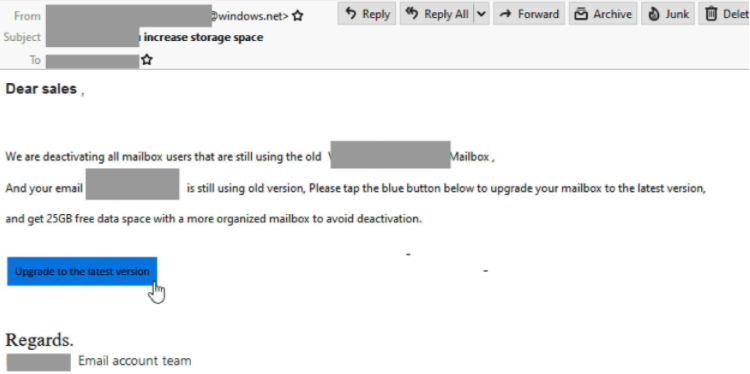Click the curved arrow icon on Reply
This screenshot has height=374, width=750.
pyautogui.click(x=351, y=14)
